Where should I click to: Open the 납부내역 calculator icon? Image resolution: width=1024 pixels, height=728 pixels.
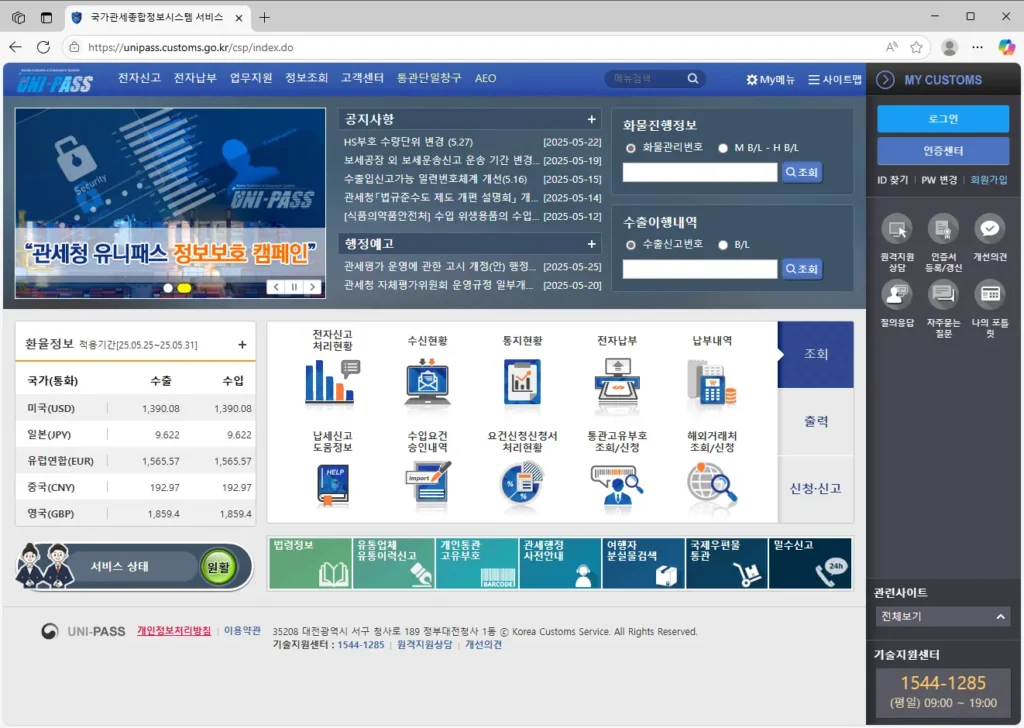pyautogui.click(x=712, y=383)
